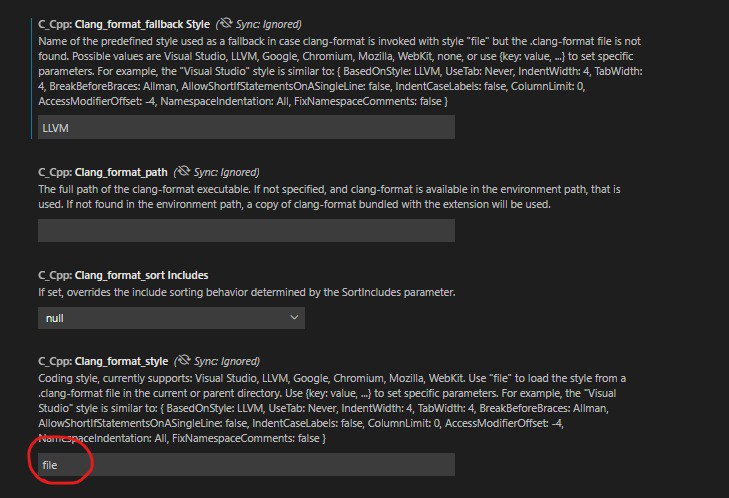Click "C_Cpp:" prefix of Clang_format_sort Includes
The width and height of the screenshot is (729, 498).
coord(55,275)
